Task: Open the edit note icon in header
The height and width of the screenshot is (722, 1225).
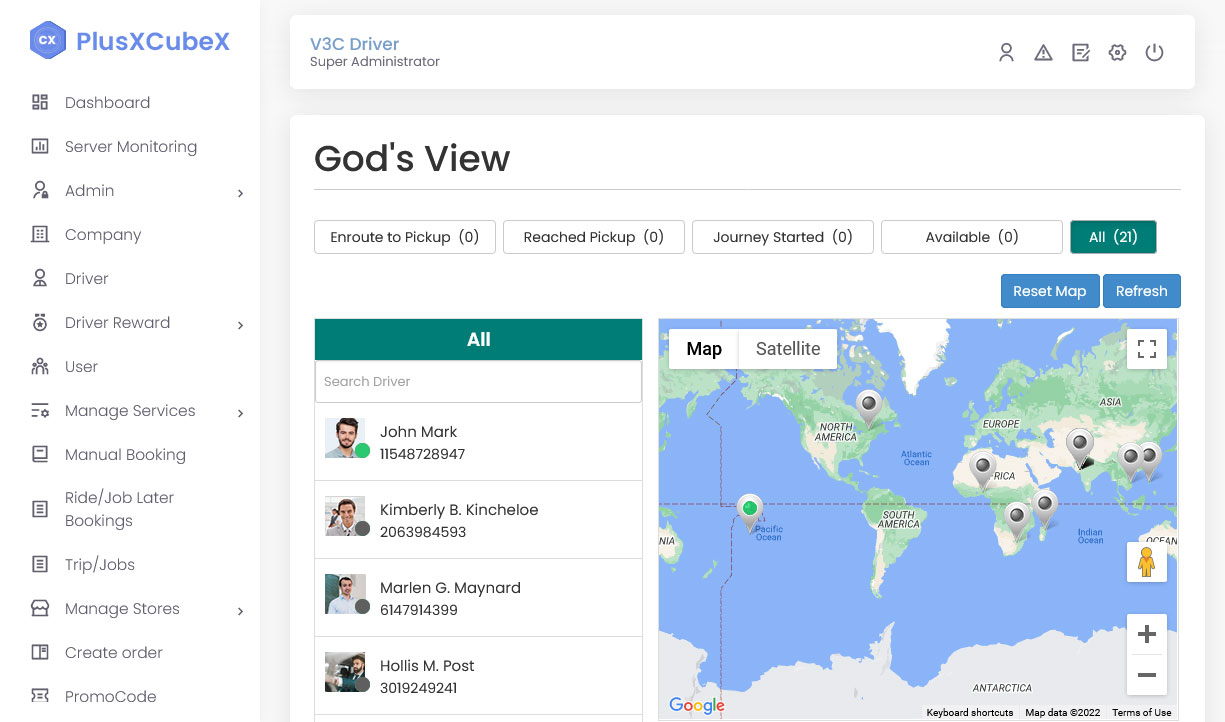Action: [1081, 53]
